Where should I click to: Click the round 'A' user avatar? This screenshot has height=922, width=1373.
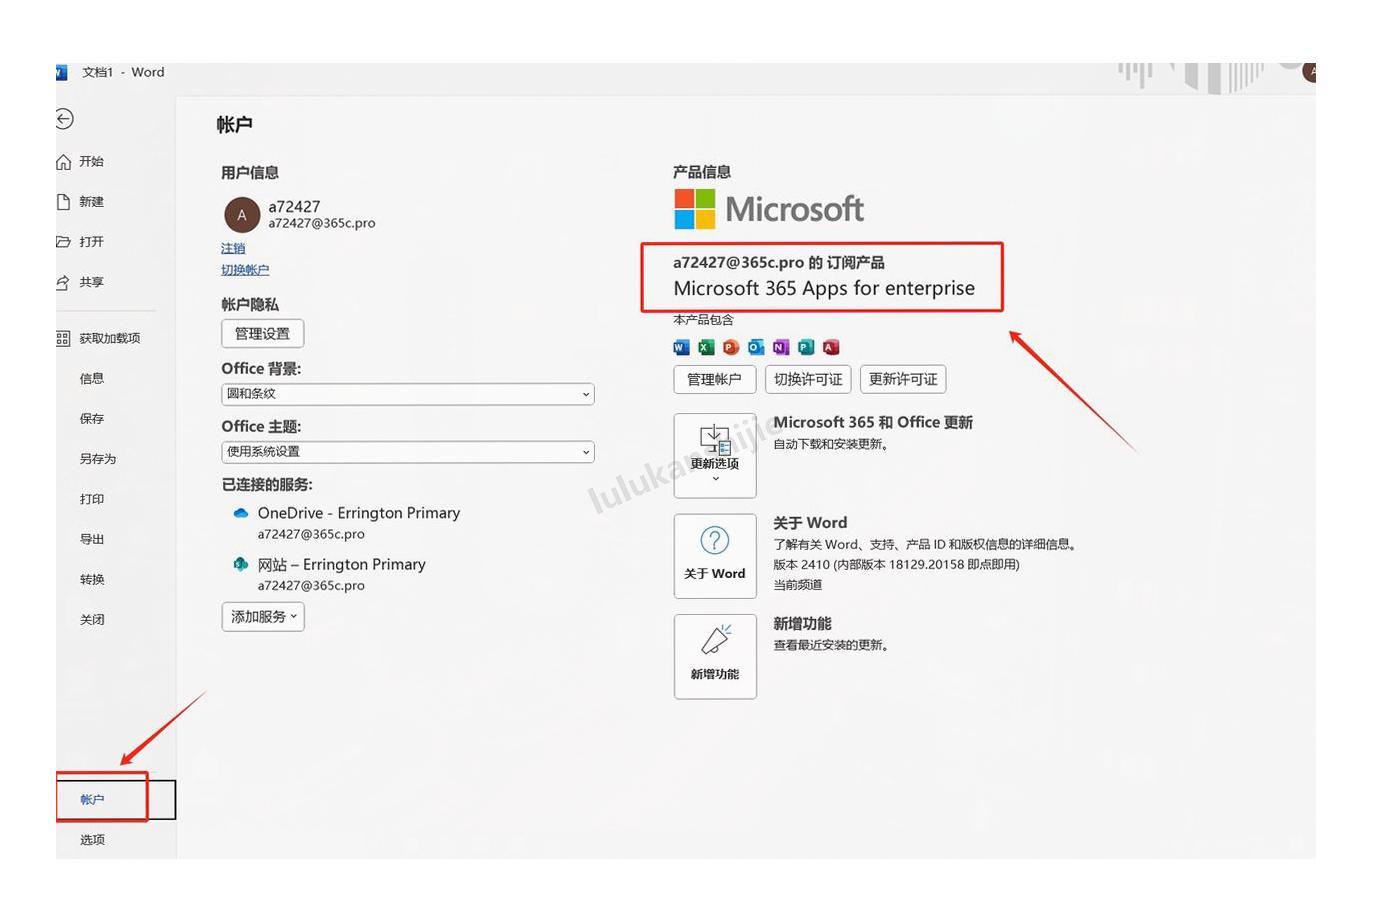click(242, 215)
